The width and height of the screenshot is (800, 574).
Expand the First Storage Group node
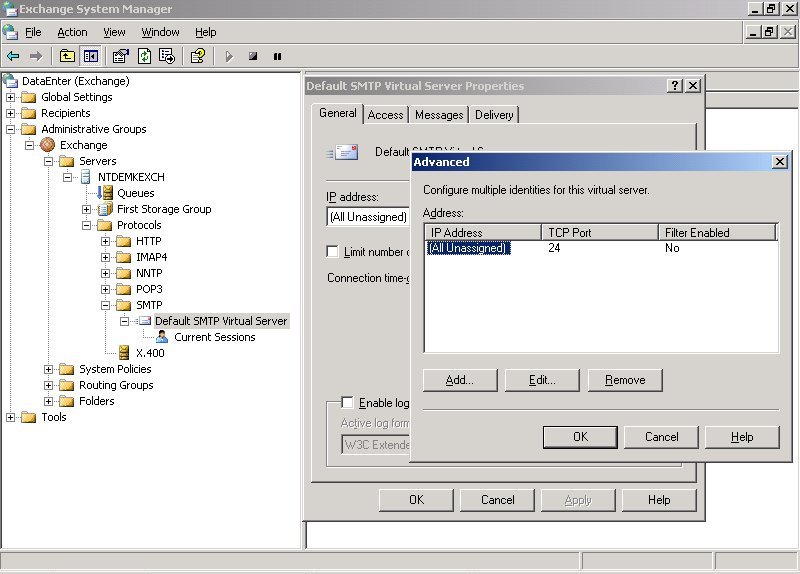click(87, 209)
